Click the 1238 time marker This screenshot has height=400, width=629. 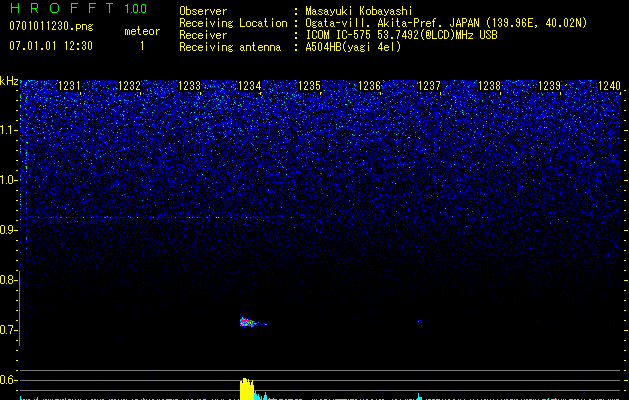pyautogui.click(x=489, y=86)
